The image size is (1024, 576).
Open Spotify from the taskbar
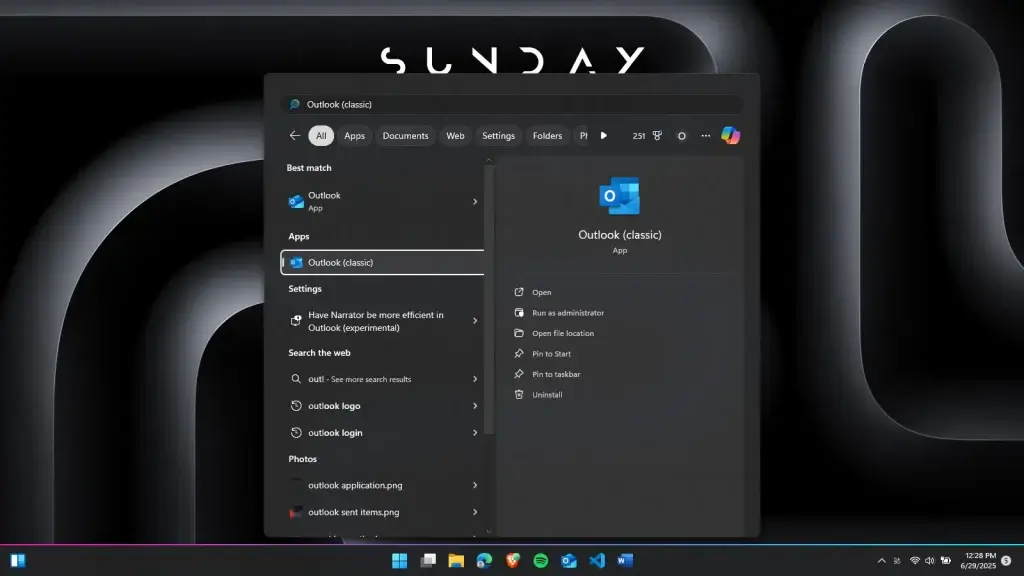point(541,560)
